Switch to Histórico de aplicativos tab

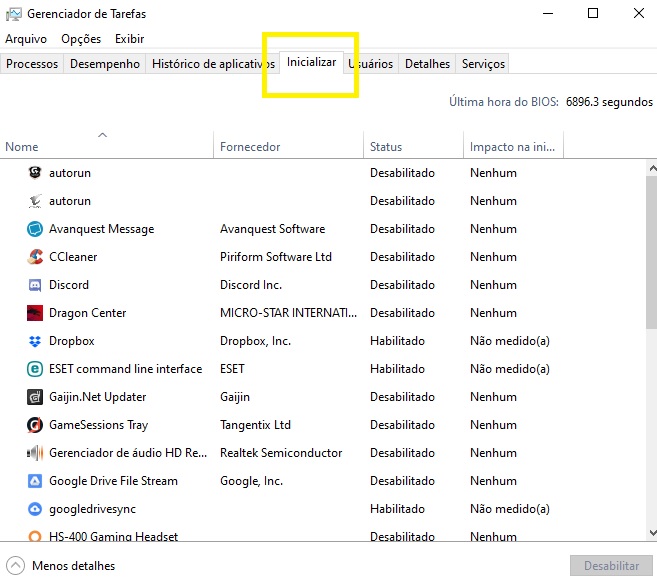213,64
